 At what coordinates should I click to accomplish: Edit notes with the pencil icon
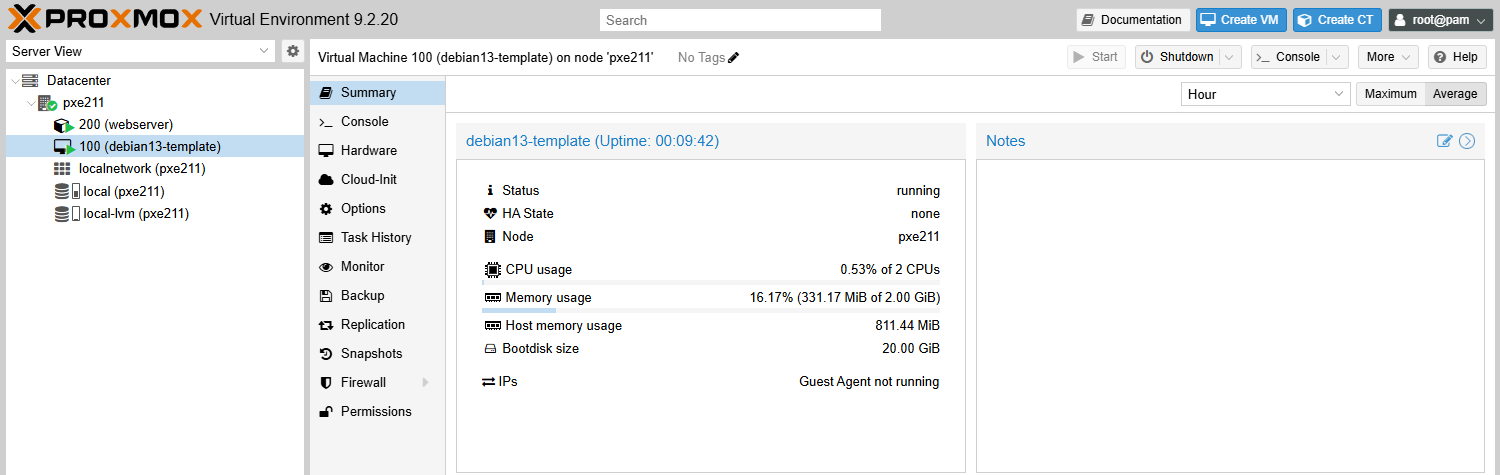click(1444, 141)
